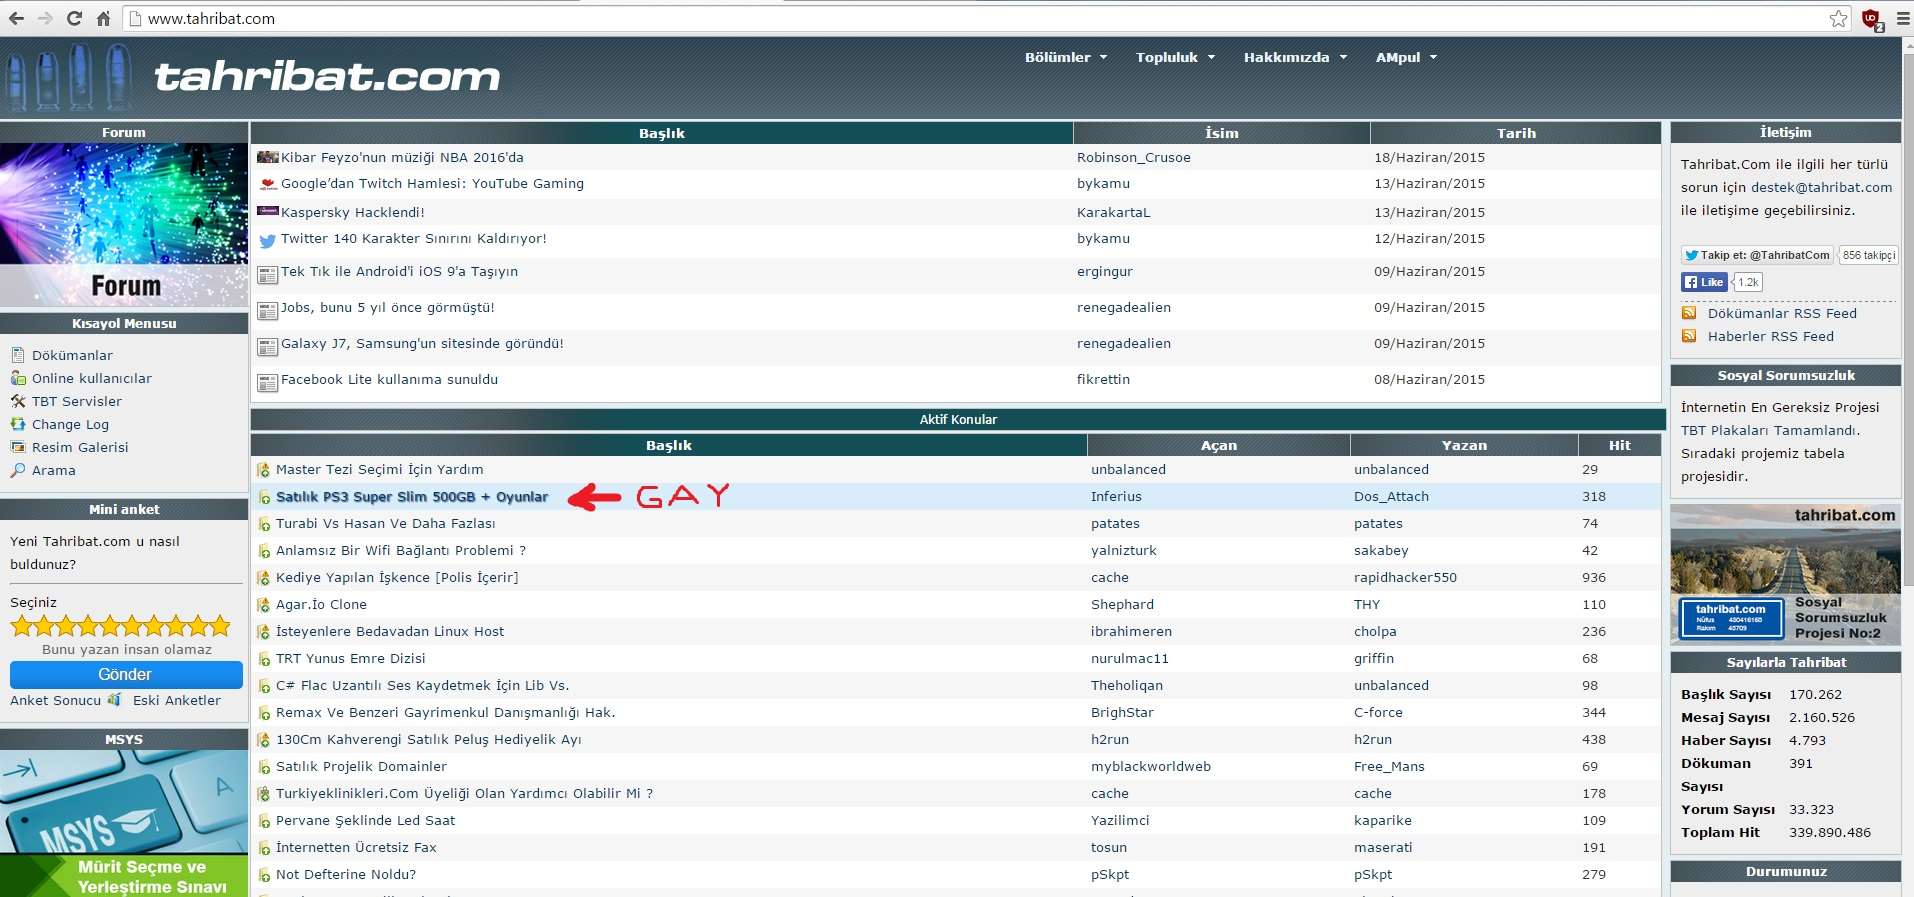Screen dimensions: 1914x897
Task: Open the AMpul menu
Action: point(1405,57)
